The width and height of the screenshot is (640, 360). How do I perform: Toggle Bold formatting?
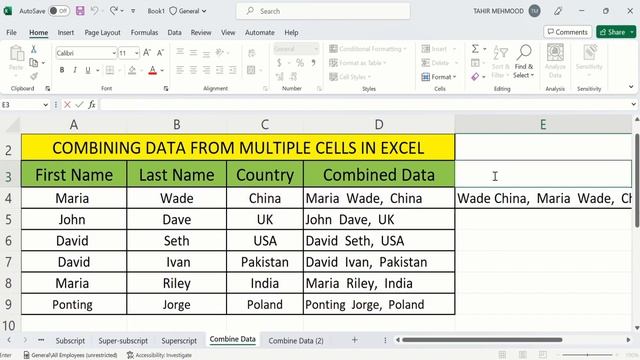62,70
